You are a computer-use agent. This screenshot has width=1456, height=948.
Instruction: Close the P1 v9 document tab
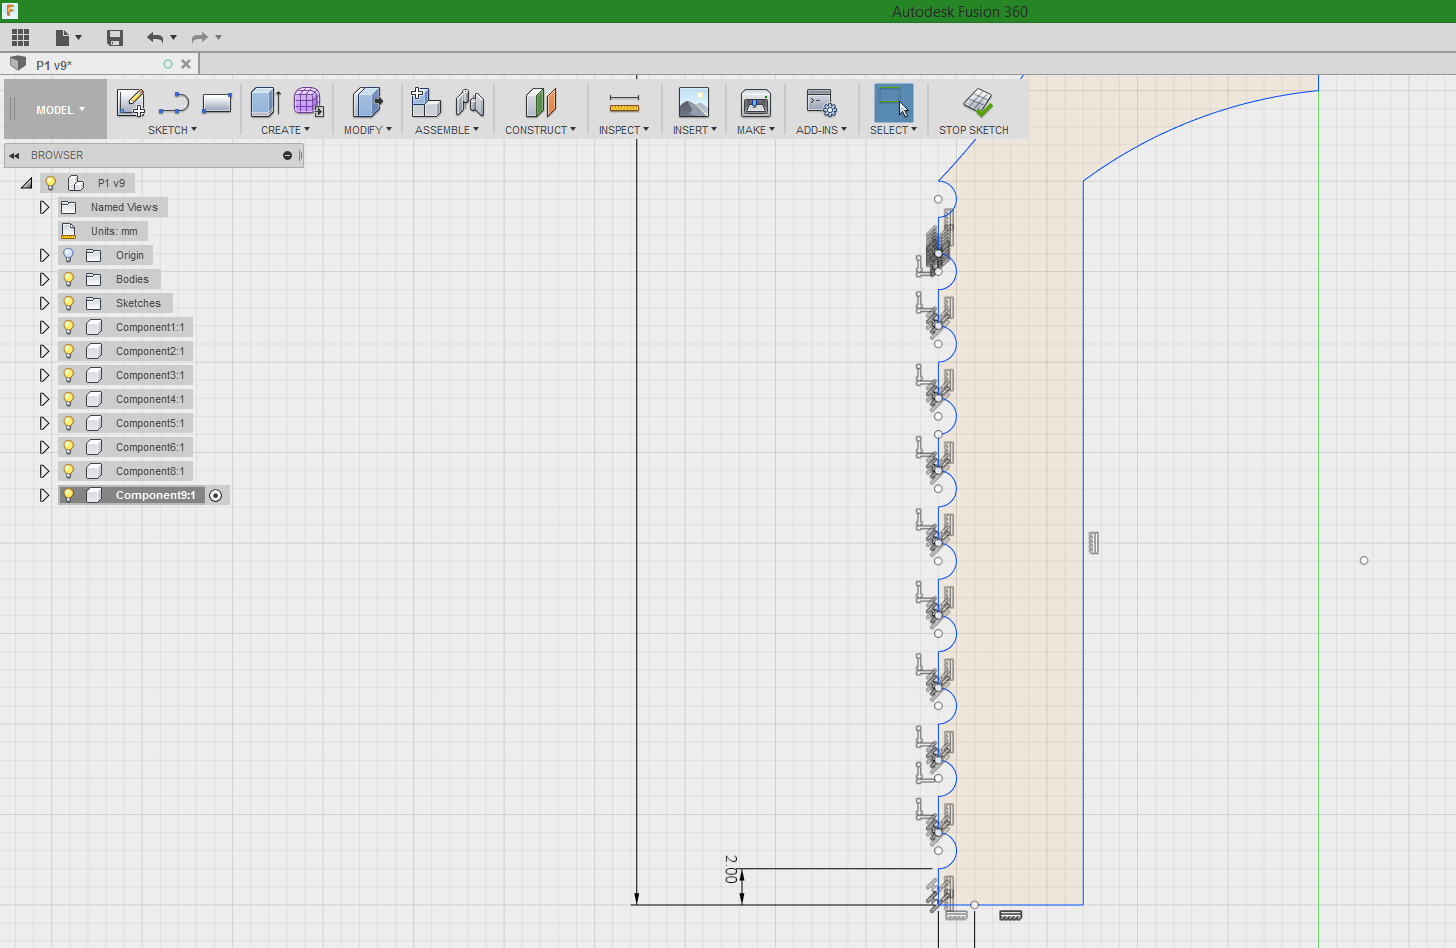click(x=186, y=64)
